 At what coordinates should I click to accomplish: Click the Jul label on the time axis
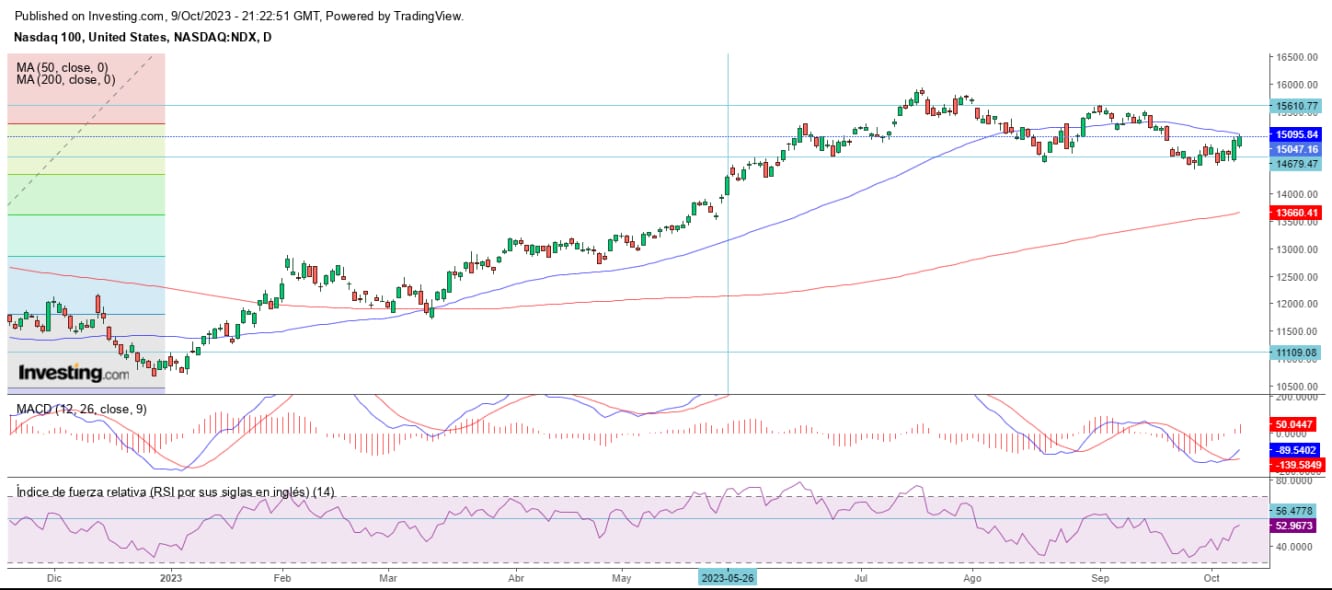(862, 578)
